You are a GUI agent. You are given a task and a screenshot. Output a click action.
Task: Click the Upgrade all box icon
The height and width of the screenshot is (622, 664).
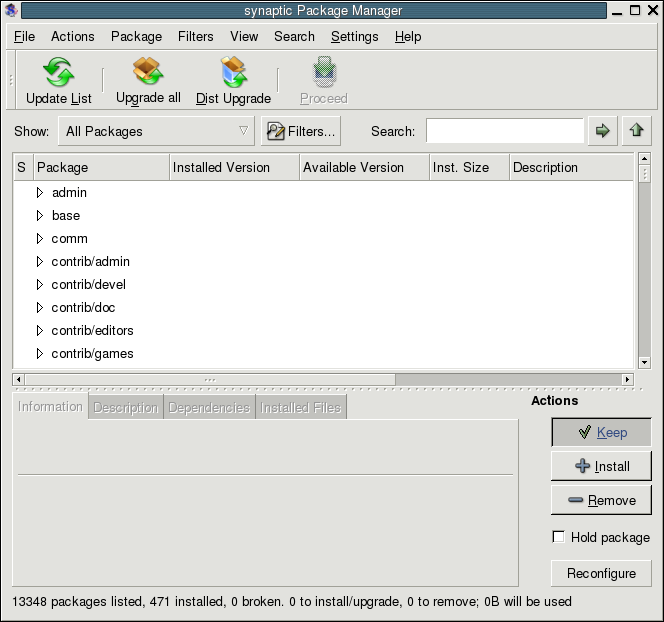(148, 71)
